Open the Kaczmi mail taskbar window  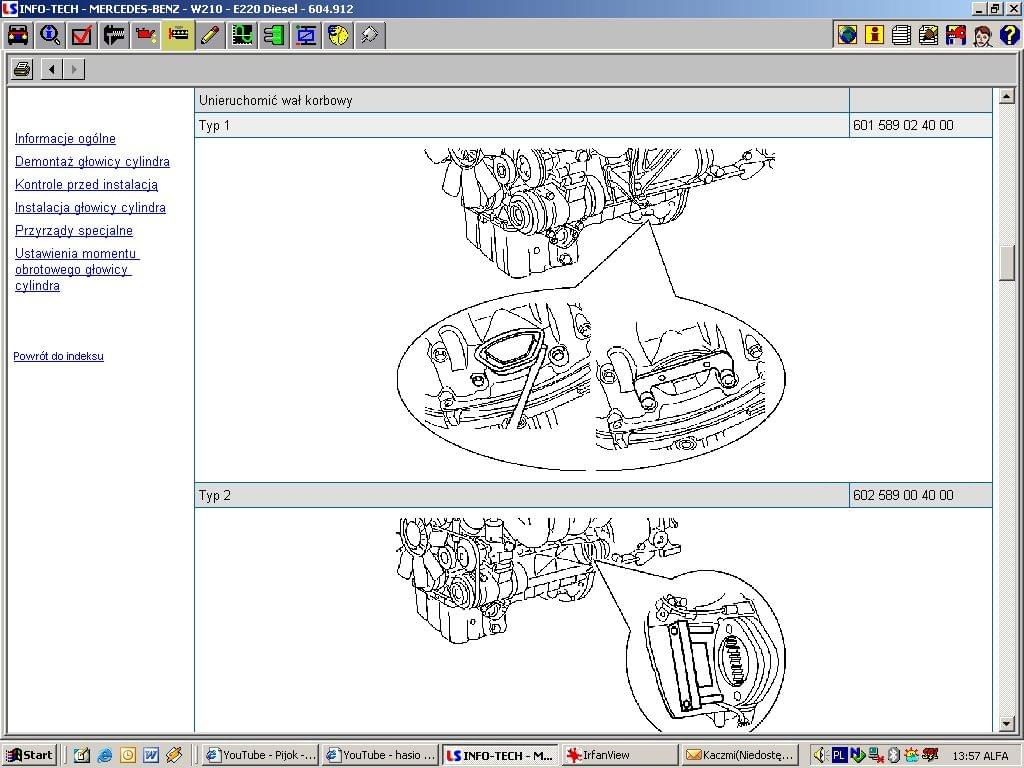tap(741, 756)
